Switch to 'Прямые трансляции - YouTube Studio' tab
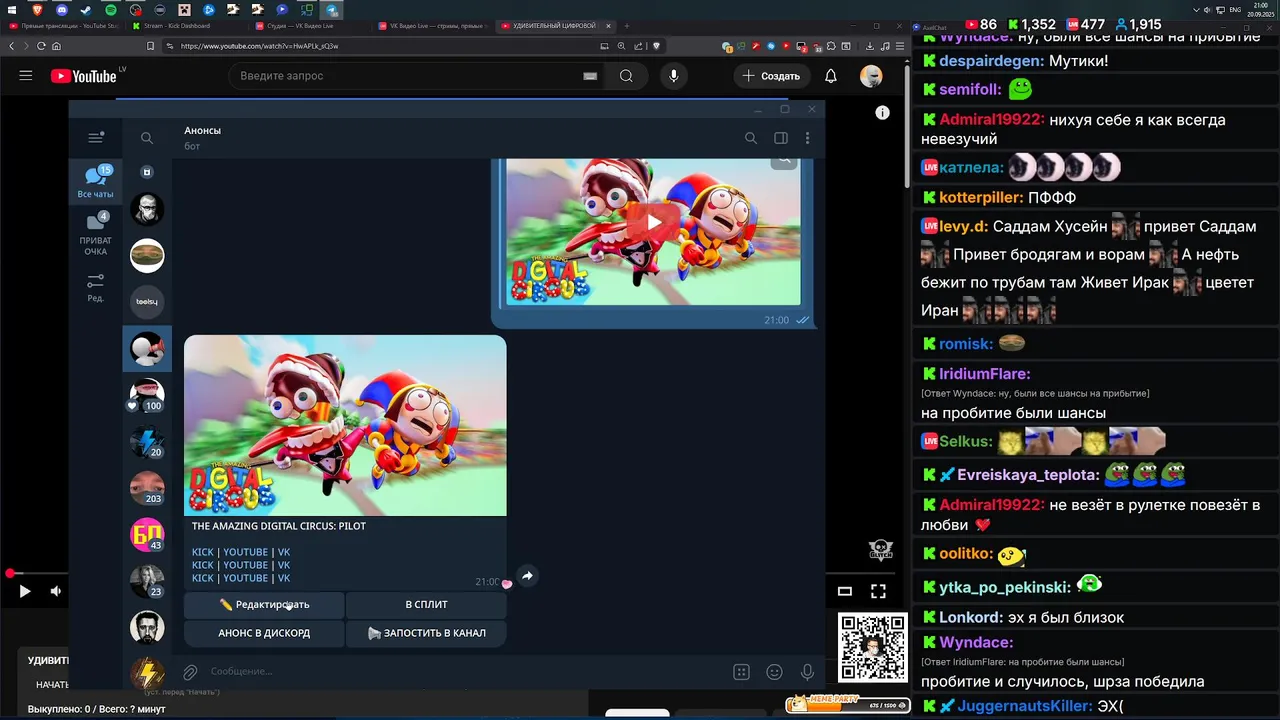 65,26
